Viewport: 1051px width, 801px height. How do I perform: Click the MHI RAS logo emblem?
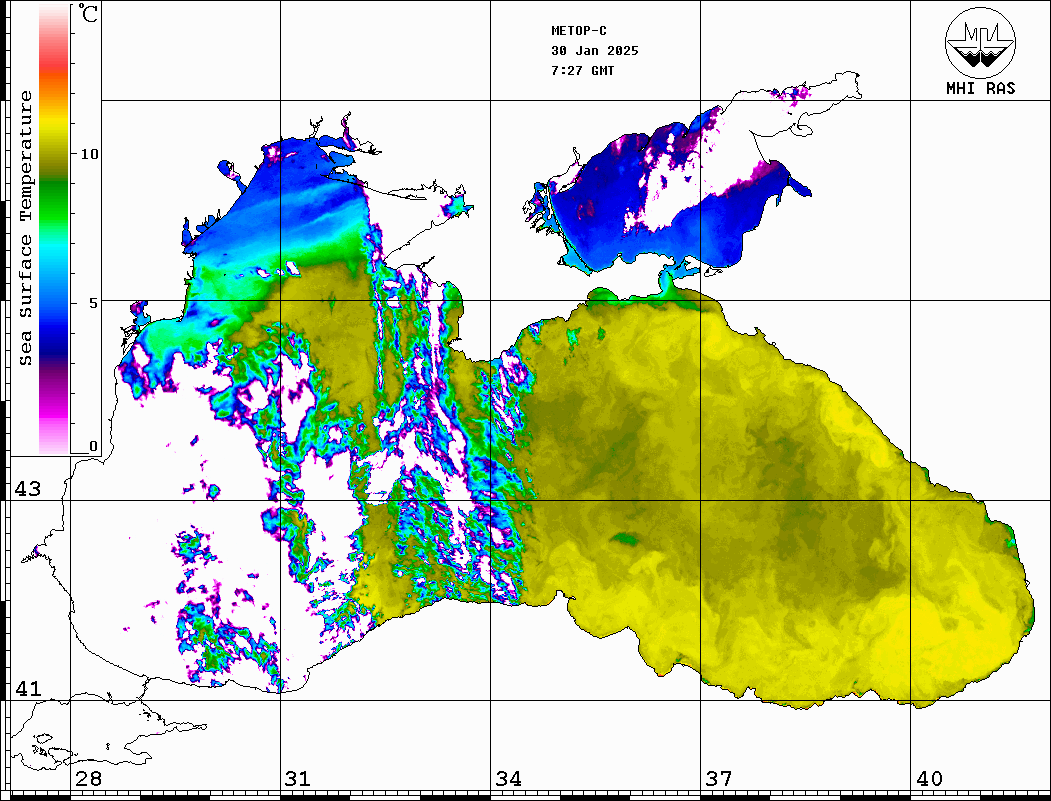click(980, 42)
